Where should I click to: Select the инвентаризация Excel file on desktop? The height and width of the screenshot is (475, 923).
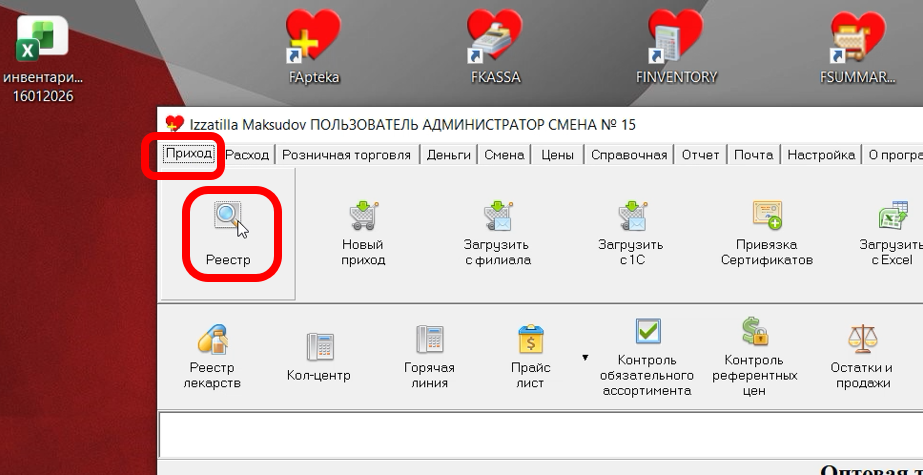(44, 59)
